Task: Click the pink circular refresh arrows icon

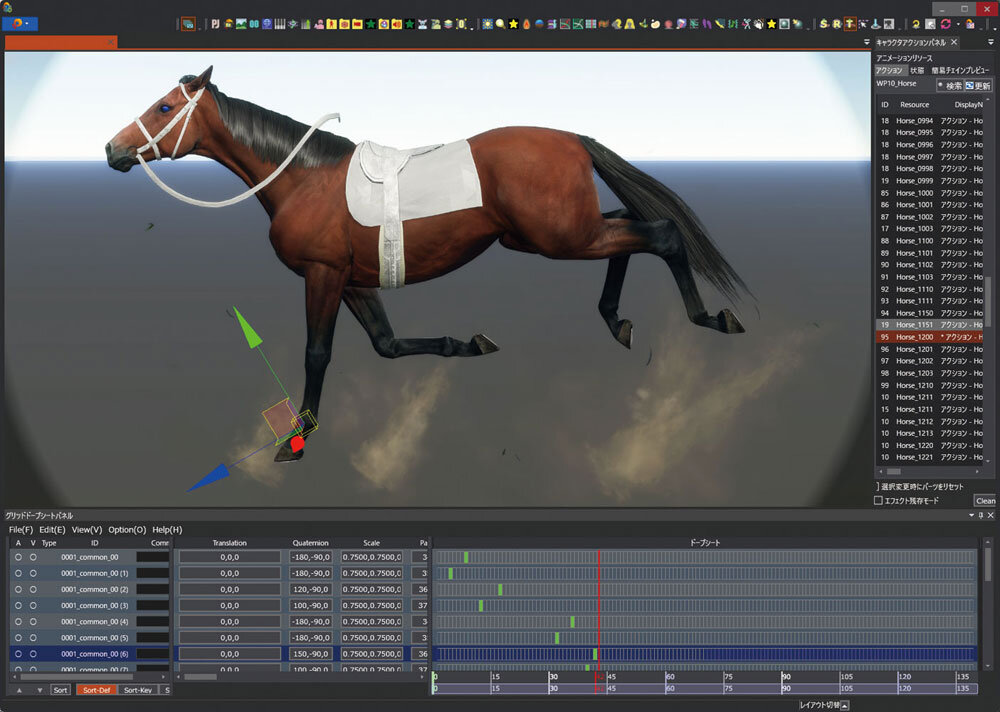Action: [x=945, y=24]
